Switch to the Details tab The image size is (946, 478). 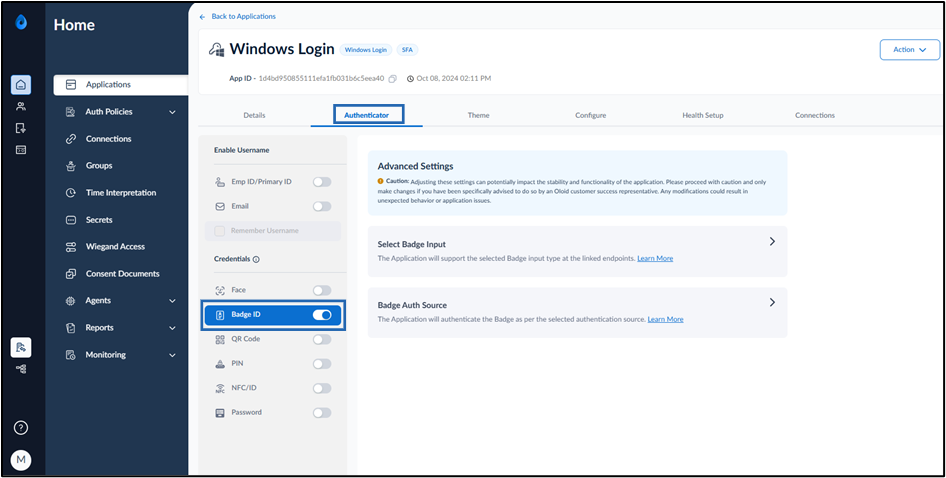254,115
